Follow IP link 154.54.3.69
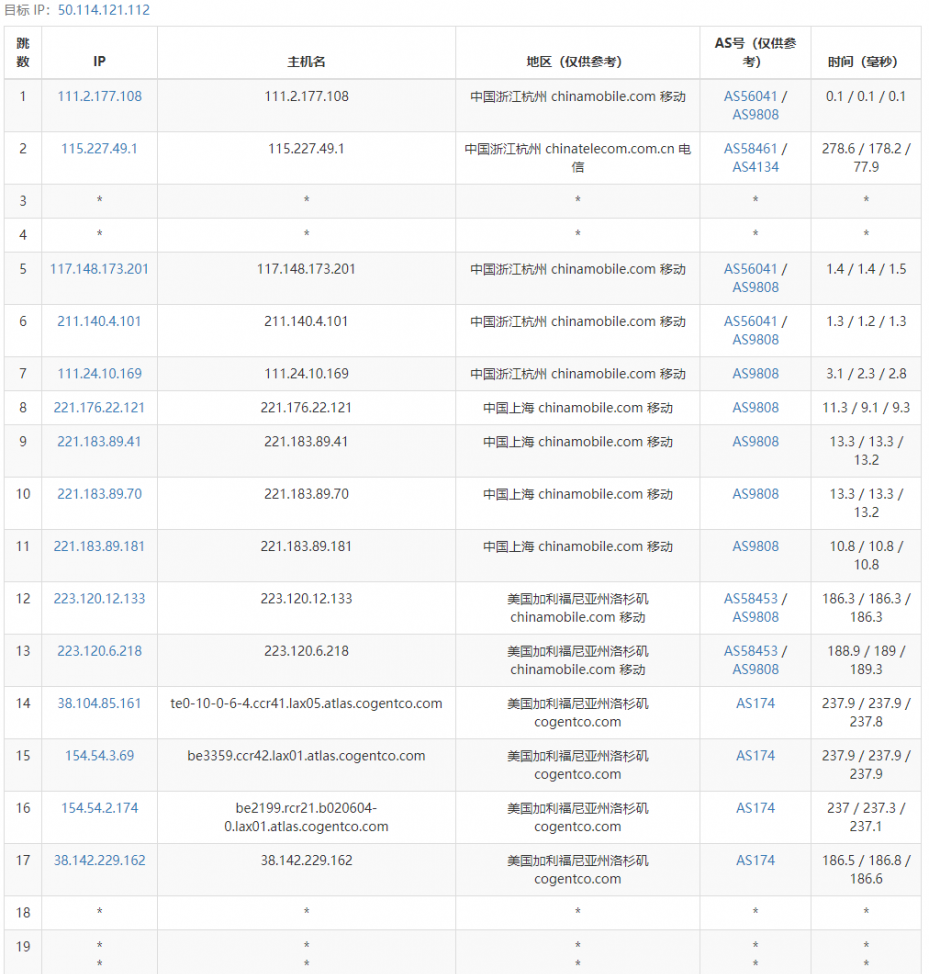 pos(99,755)
